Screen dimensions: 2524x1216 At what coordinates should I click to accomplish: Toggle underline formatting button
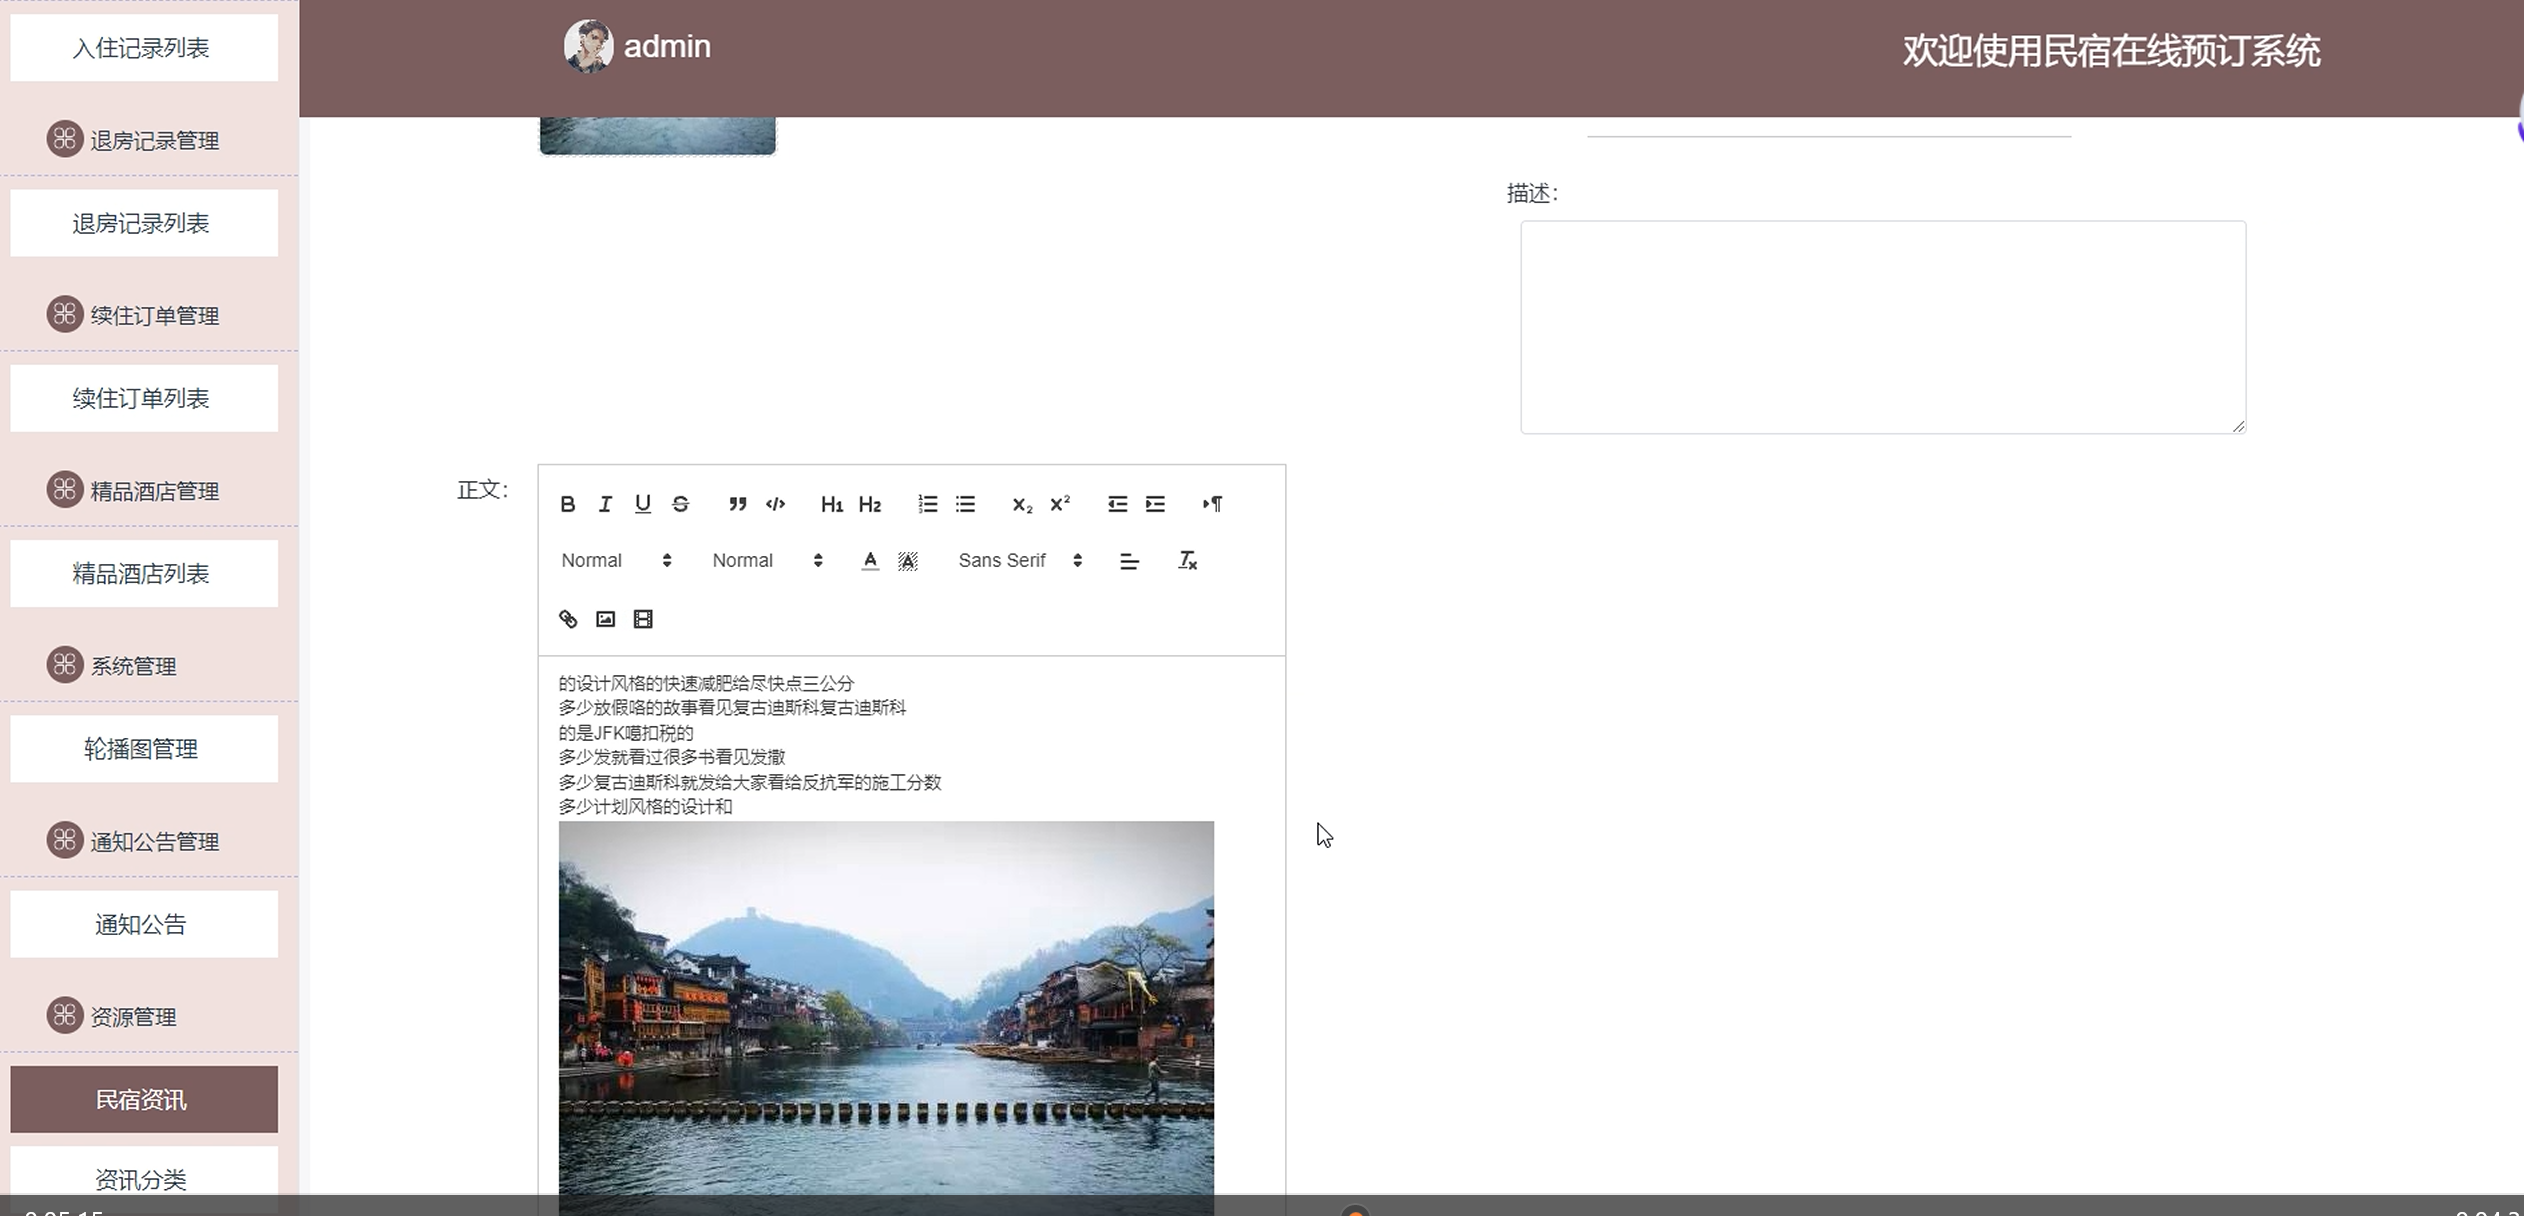[x=643, y=504]
